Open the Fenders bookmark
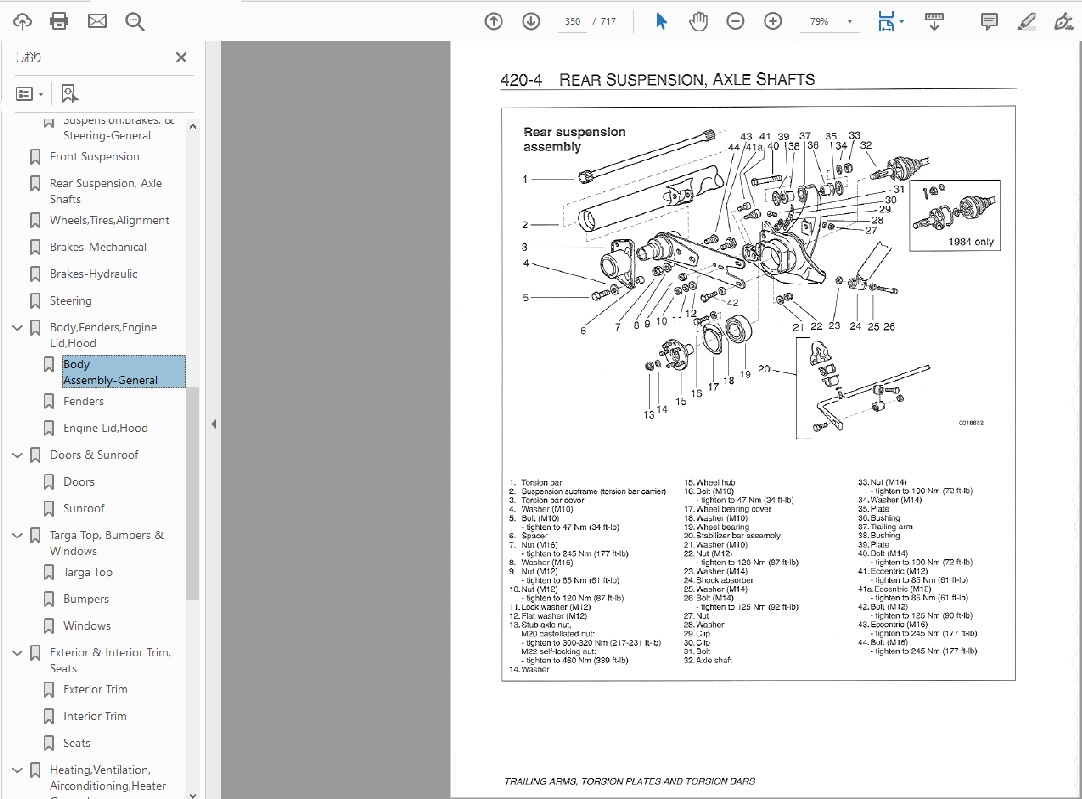The height and width of the screenshot is (799, 1082). 83,401
